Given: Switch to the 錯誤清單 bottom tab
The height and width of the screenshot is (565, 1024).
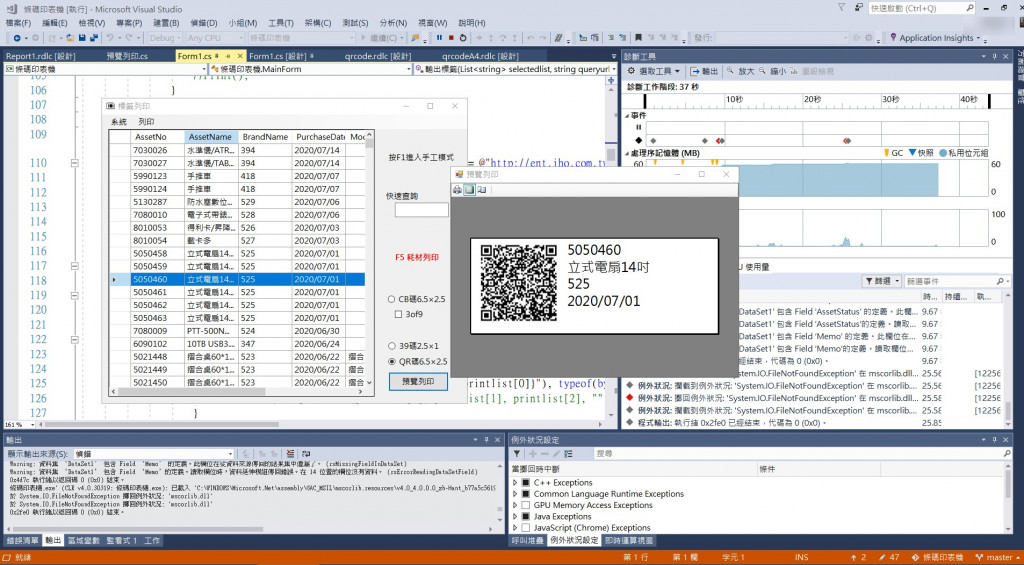Looking at the screenshot, I should click(22, 540).
